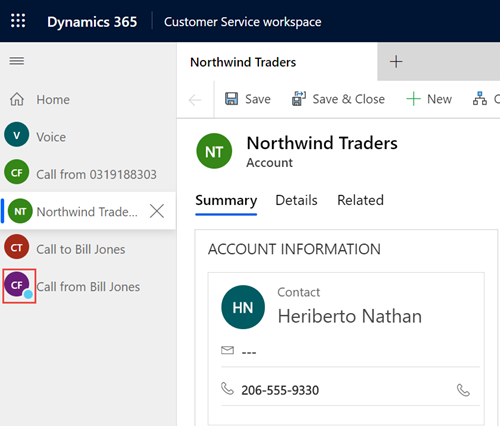This screenshot has height=426, width=500.
Task: Click the NT avatar in sidebar session
Action: pyautogui.click(x=20, y=211)
